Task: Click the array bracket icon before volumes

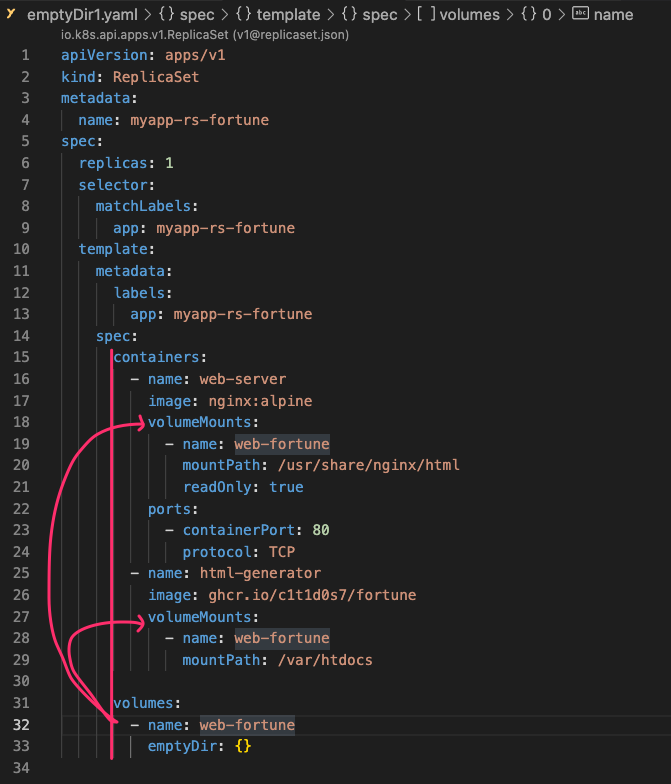Action: pos(426,14)
